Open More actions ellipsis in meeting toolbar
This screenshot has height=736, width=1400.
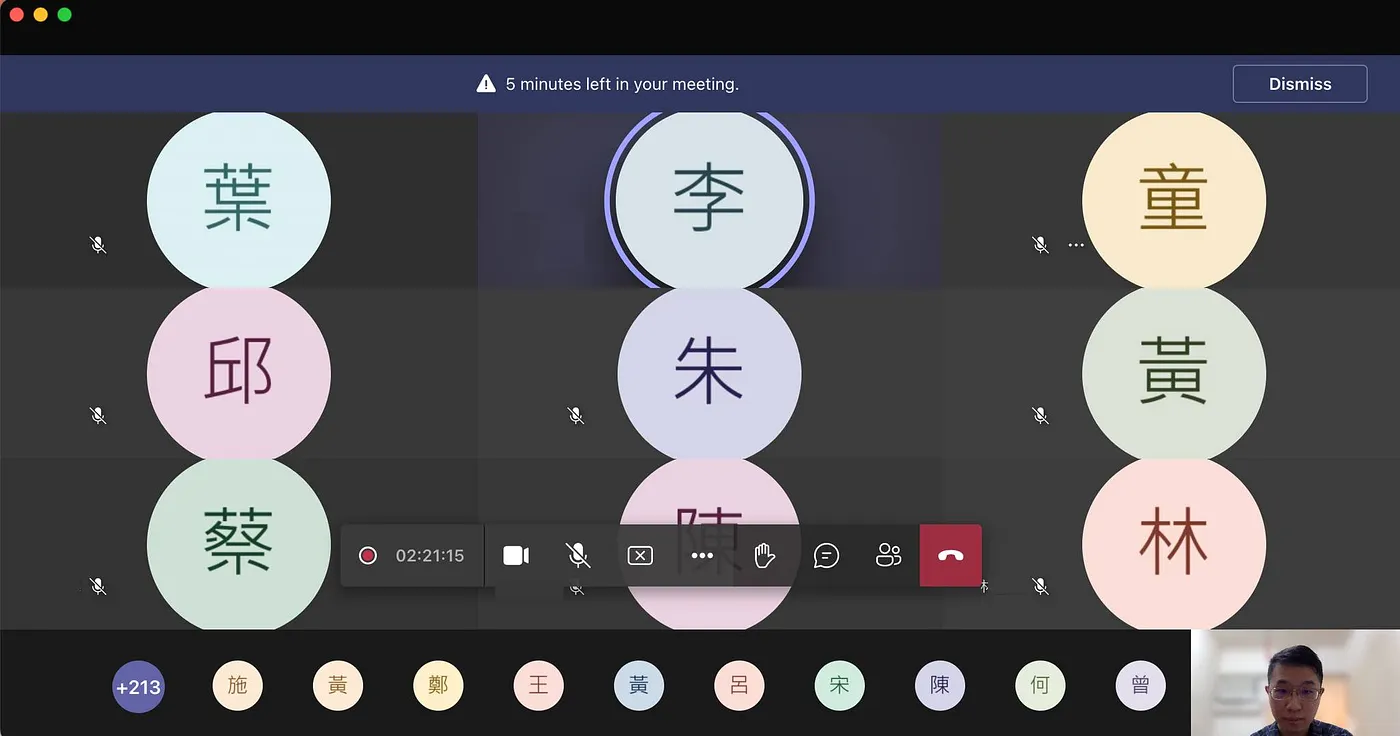pyautogui.click(x=702, y=556)
